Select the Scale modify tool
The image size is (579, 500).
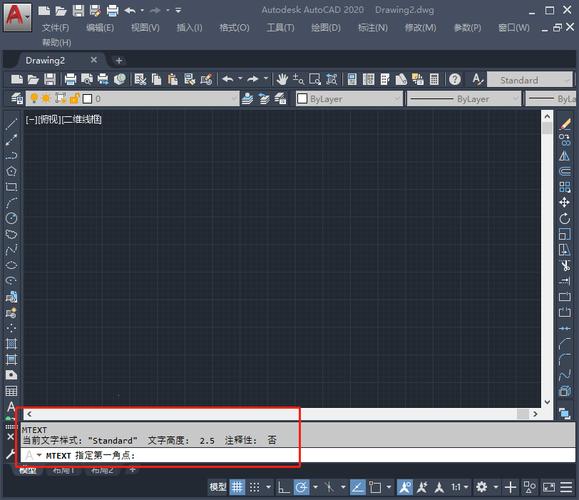point(565,234)
